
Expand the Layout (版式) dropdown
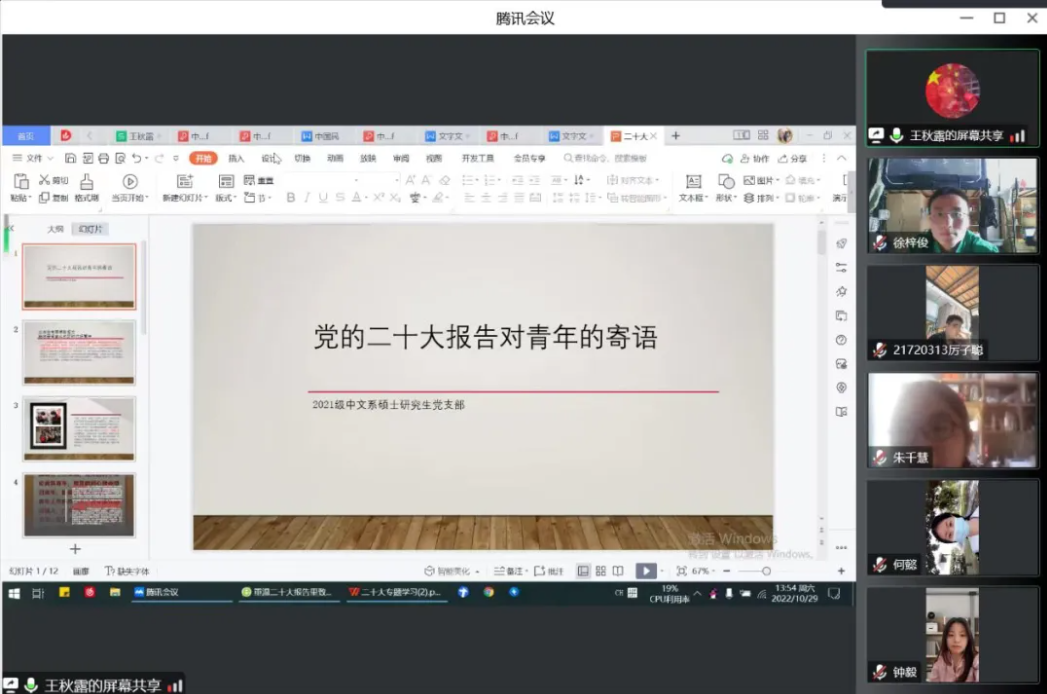227,198
